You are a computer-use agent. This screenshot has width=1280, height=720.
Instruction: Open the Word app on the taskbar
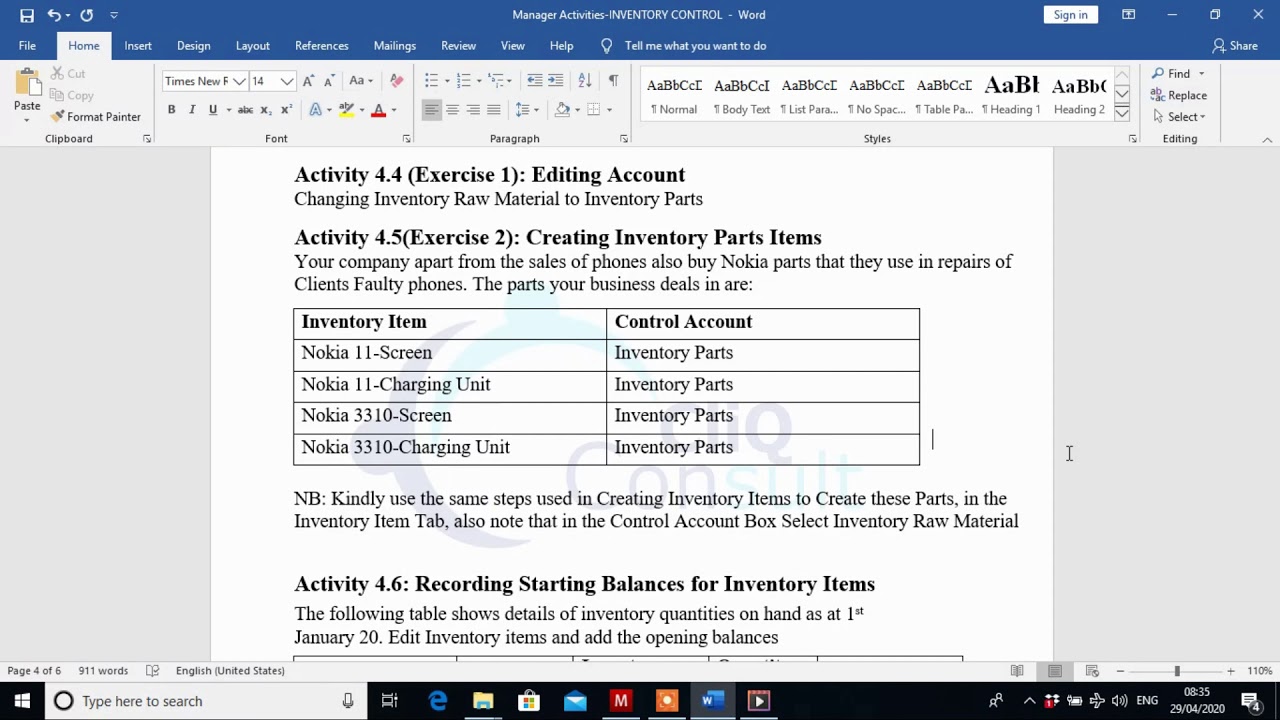712,701
